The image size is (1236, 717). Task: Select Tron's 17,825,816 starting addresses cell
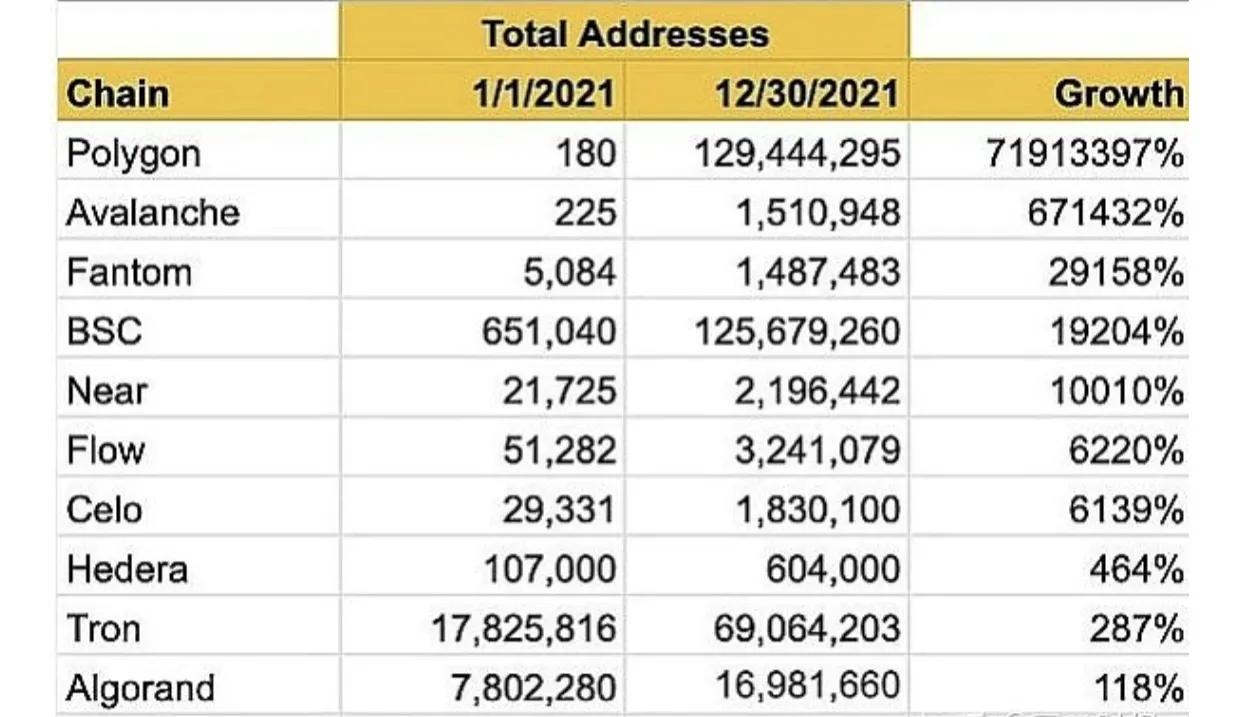pyautogui.click(x=525, y=629)
